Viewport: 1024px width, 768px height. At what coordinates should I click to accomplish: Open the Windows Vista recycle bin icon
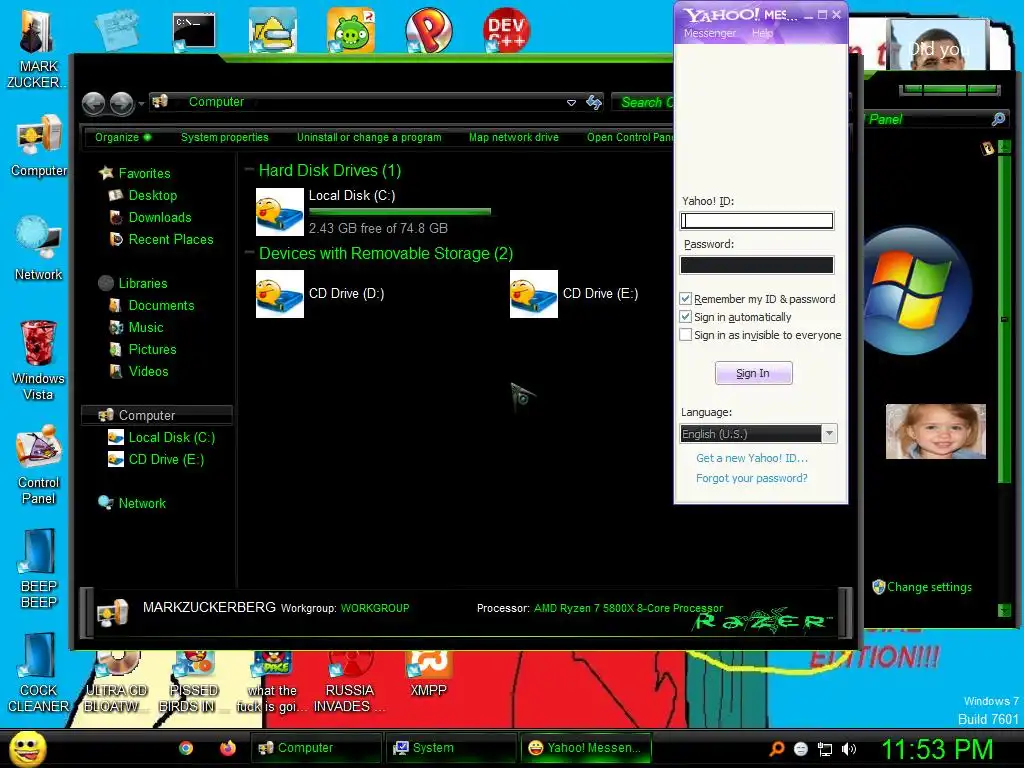click(39, 360)
